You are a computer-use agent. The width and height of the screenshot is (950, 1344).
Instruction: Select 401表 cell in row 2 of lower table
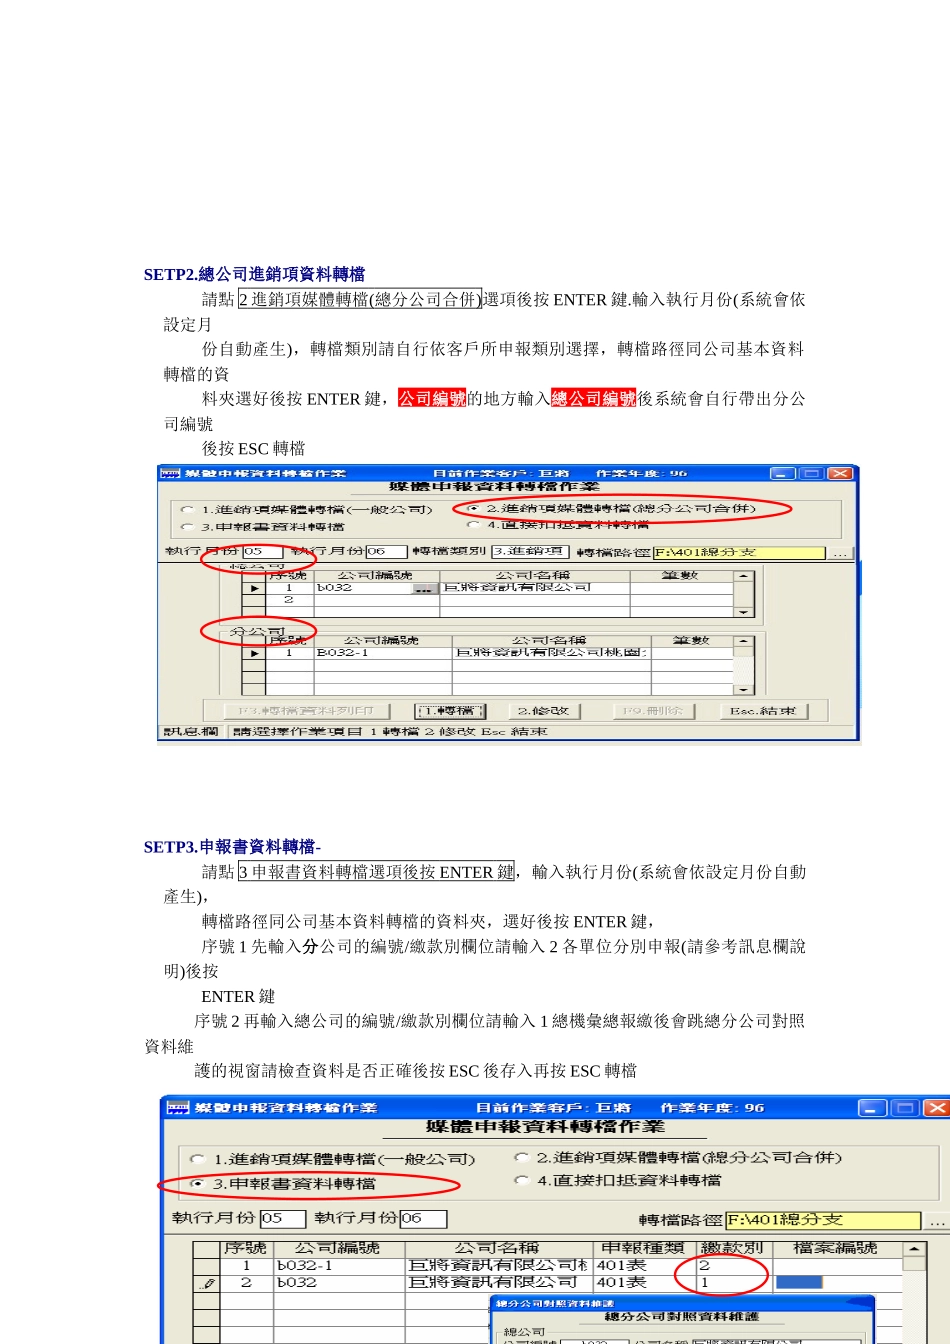tap(644, 1282)
